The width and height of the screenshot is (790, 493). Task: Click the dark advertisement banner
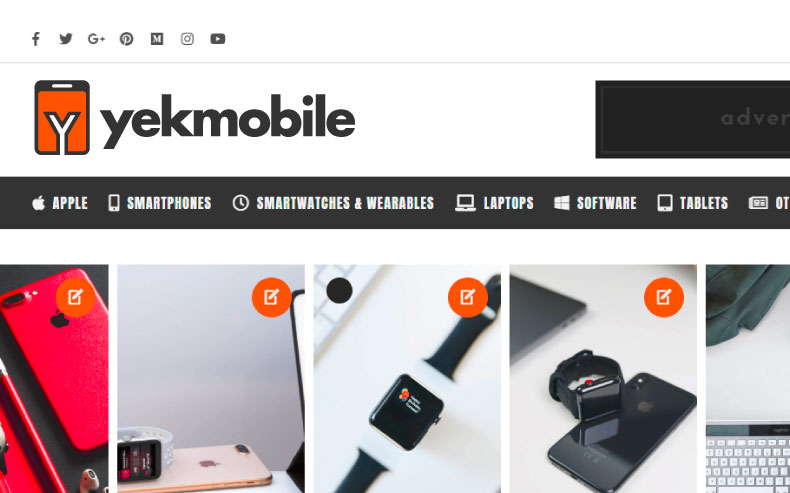click(x=693, y=119)
